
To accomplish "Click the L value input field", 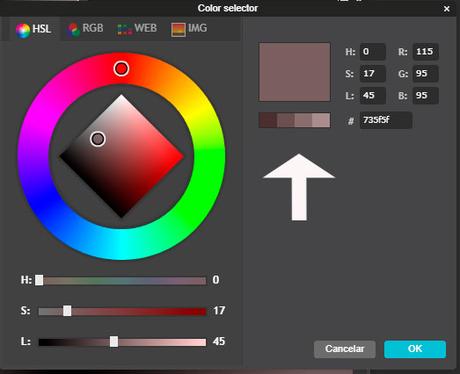I will coord(373,96).
